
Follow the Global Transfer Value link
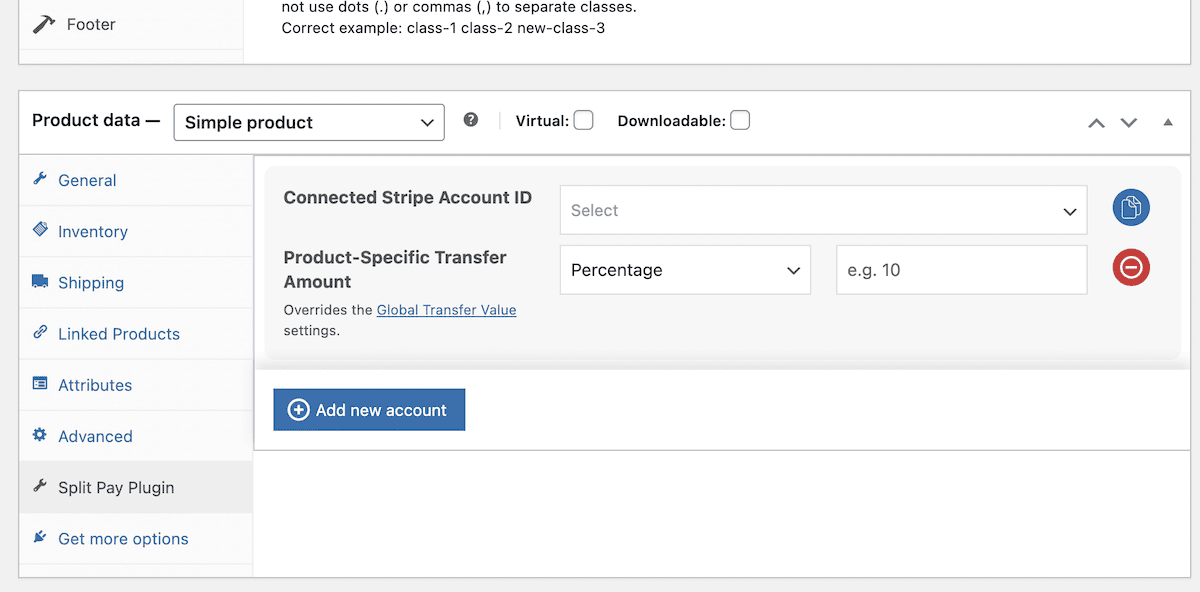pos(446,310)
